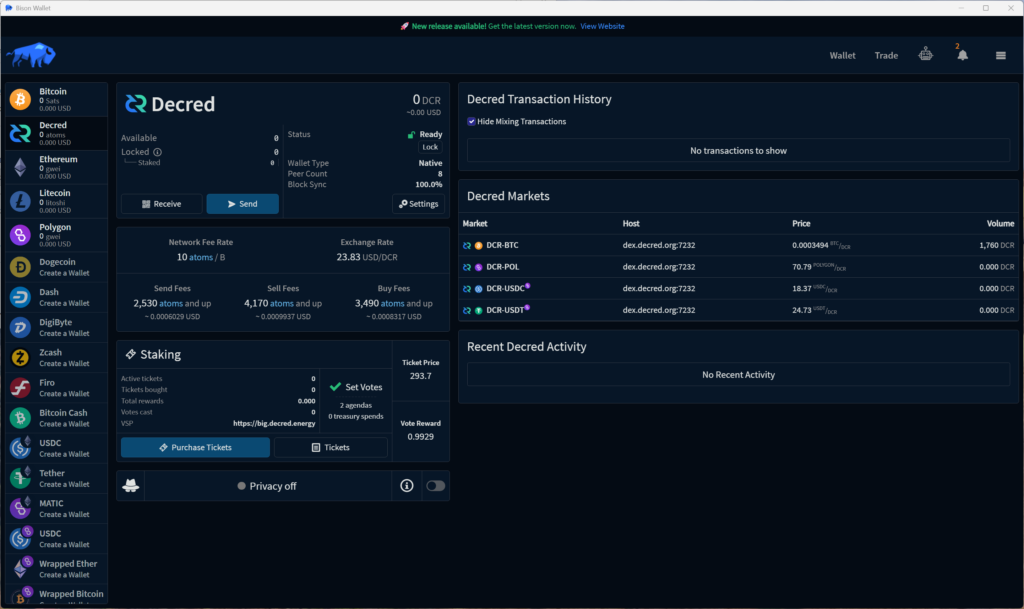Click the Purchase Tickets button

195,447
